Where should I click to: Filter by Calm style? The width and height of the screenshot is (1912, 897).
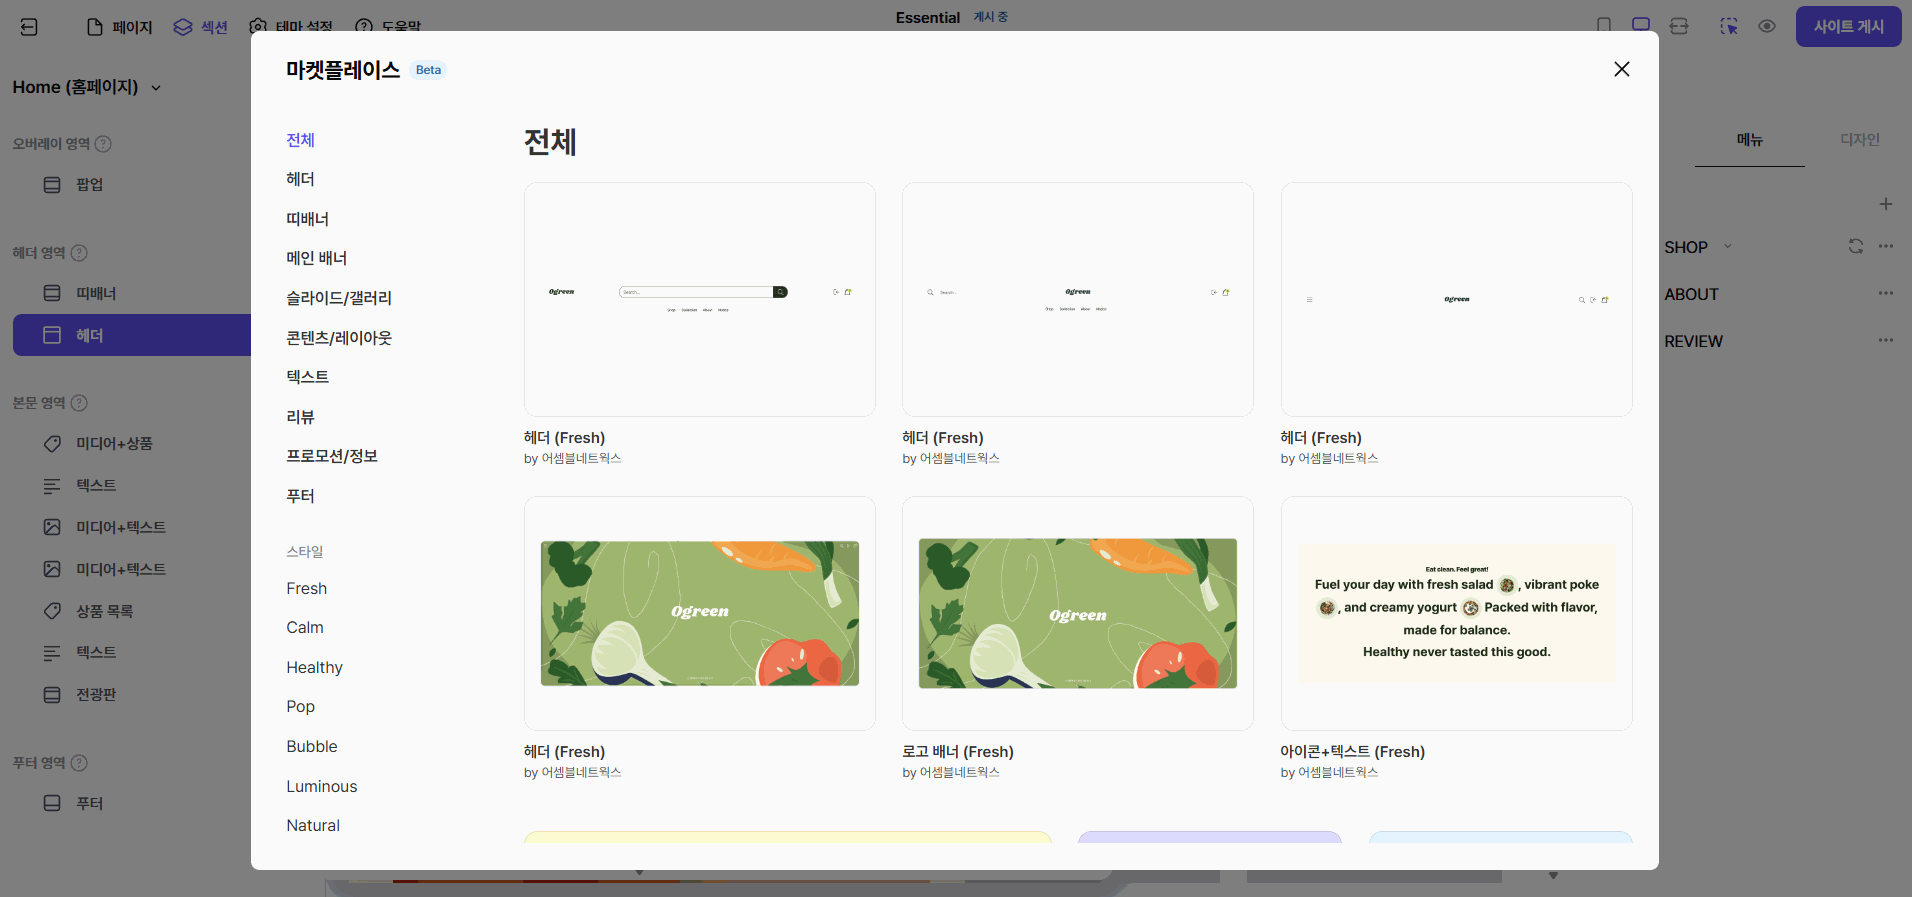pos(305,628)
